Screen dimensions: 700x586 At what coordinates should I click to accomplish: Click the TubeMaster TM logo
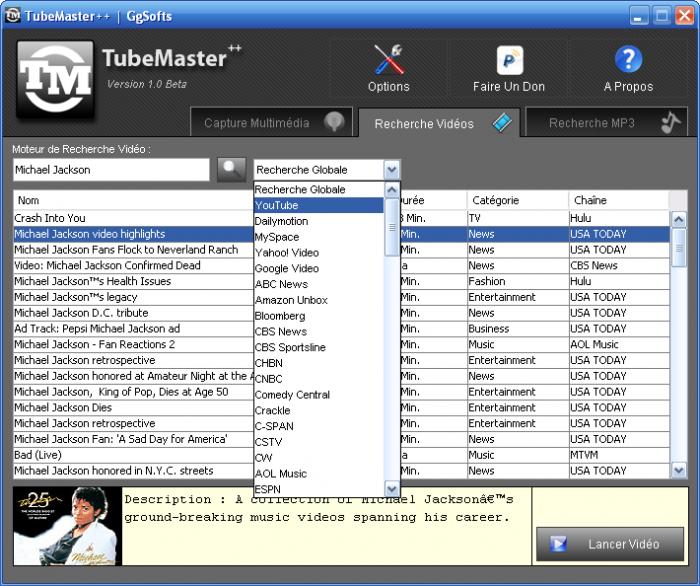[55, 79]
